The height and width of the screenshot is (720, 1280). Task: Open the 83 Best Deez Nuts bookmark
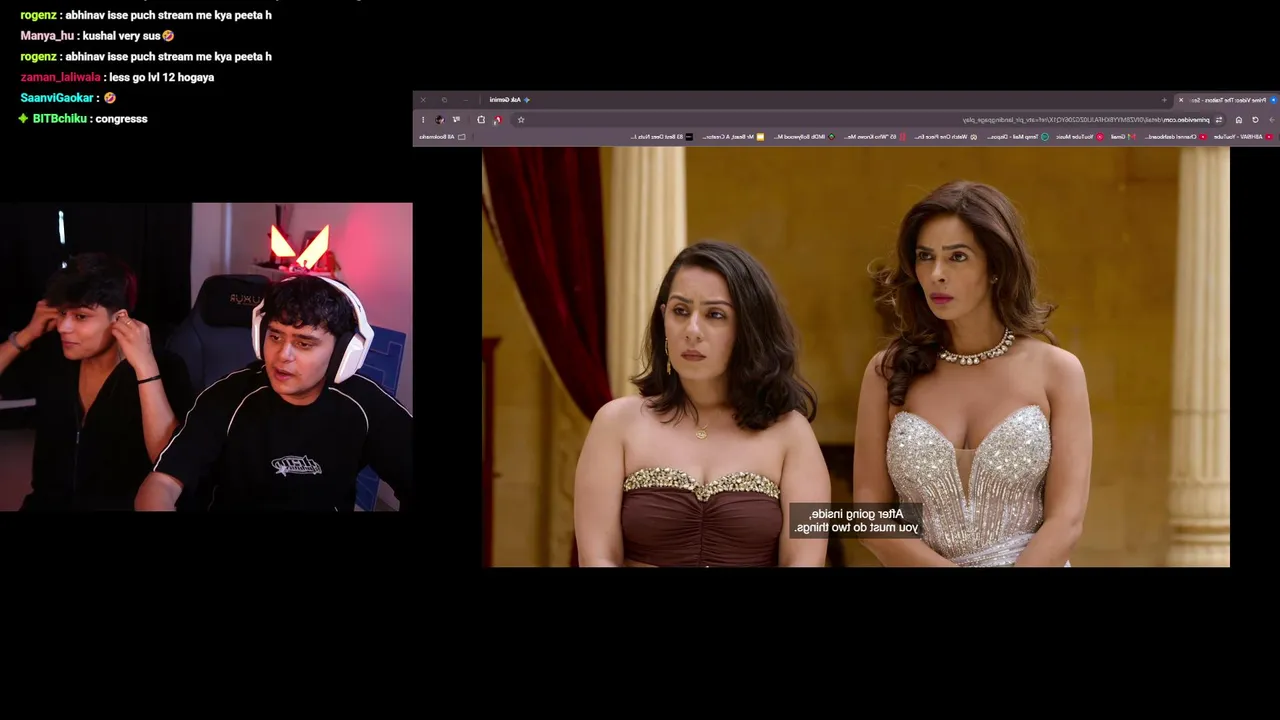661,137
